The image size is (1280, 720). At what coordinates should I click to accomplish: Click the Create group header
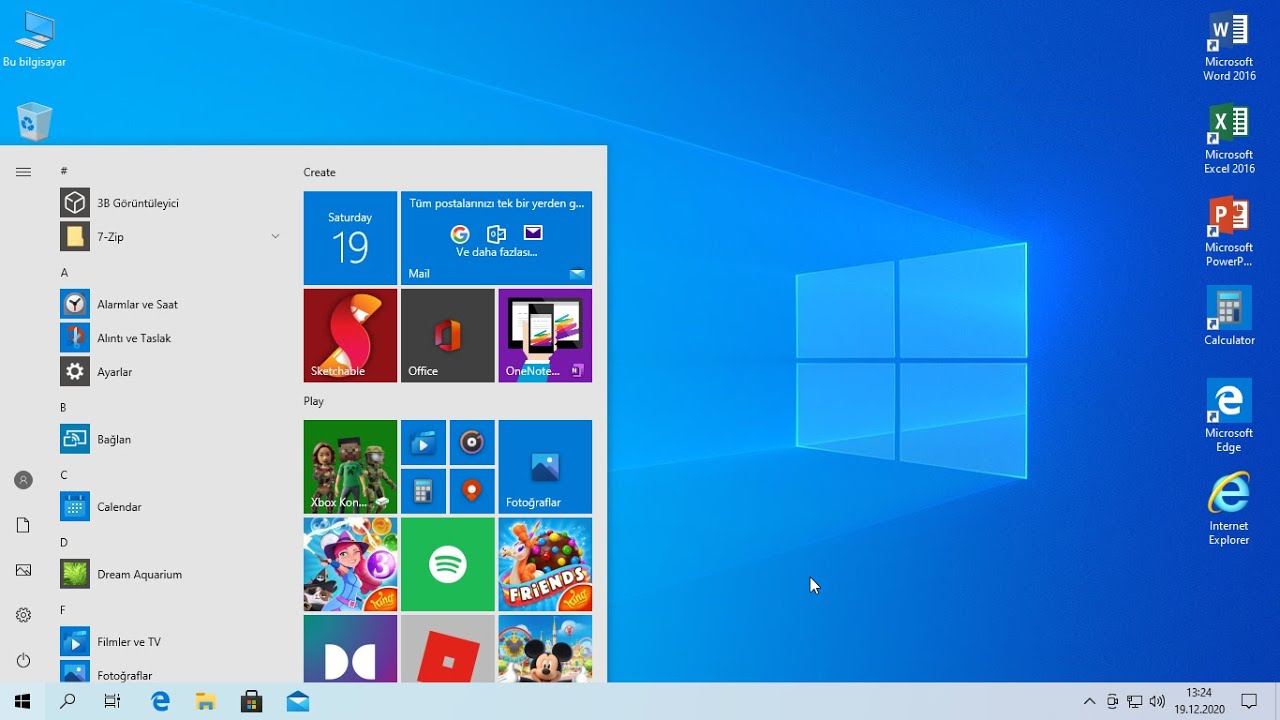320,172
